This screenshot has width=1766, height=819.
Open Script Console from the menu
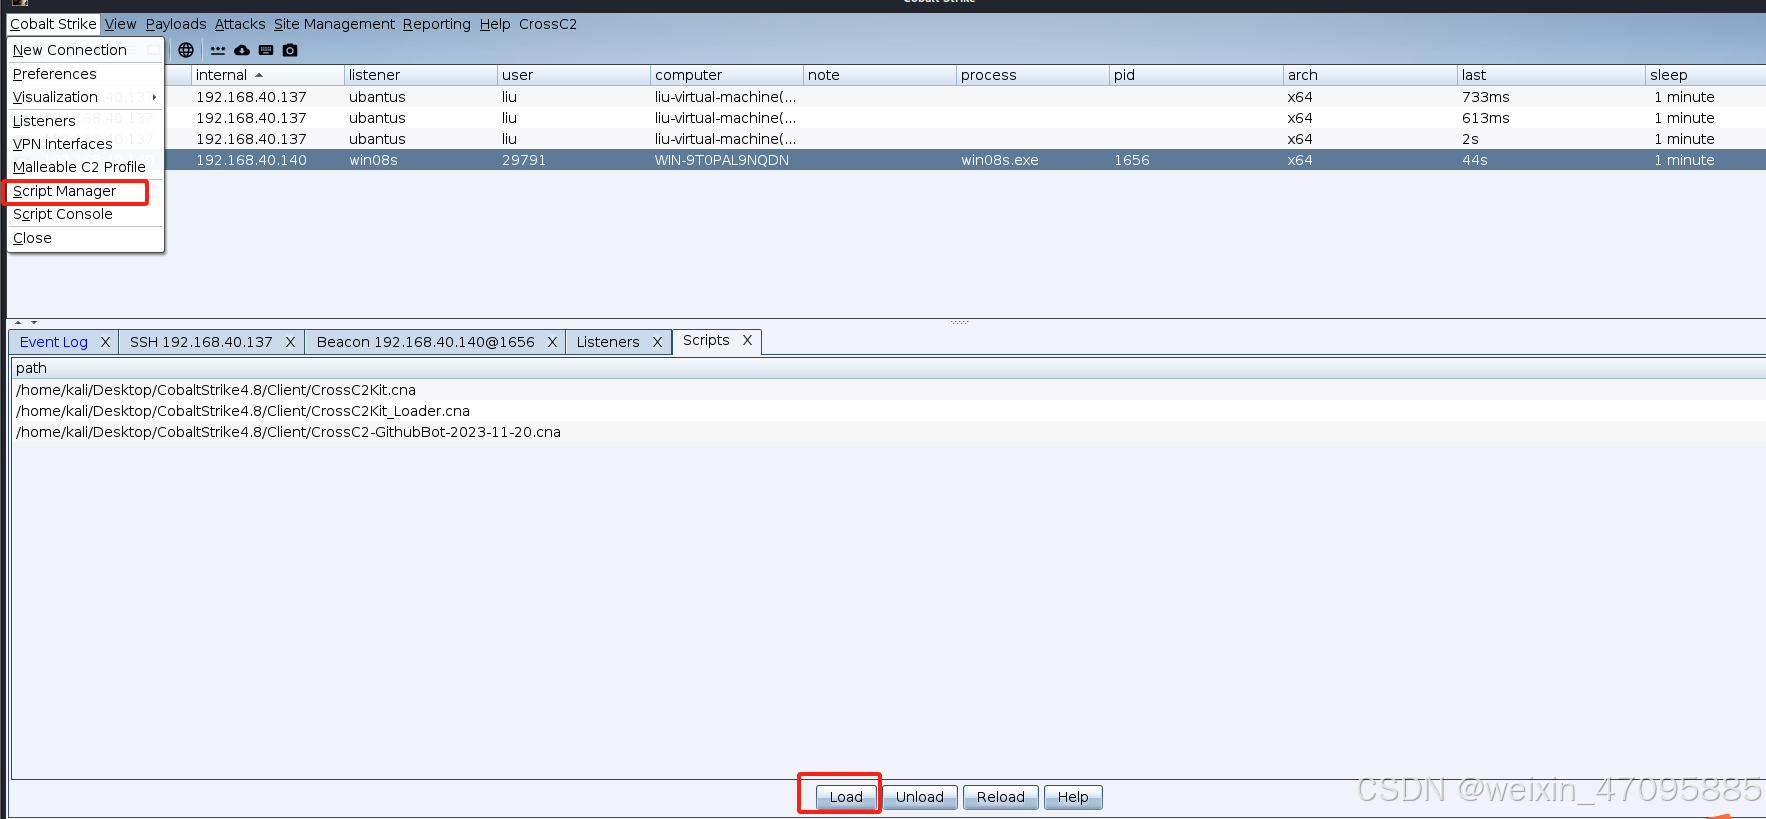[x=86, y=214]
